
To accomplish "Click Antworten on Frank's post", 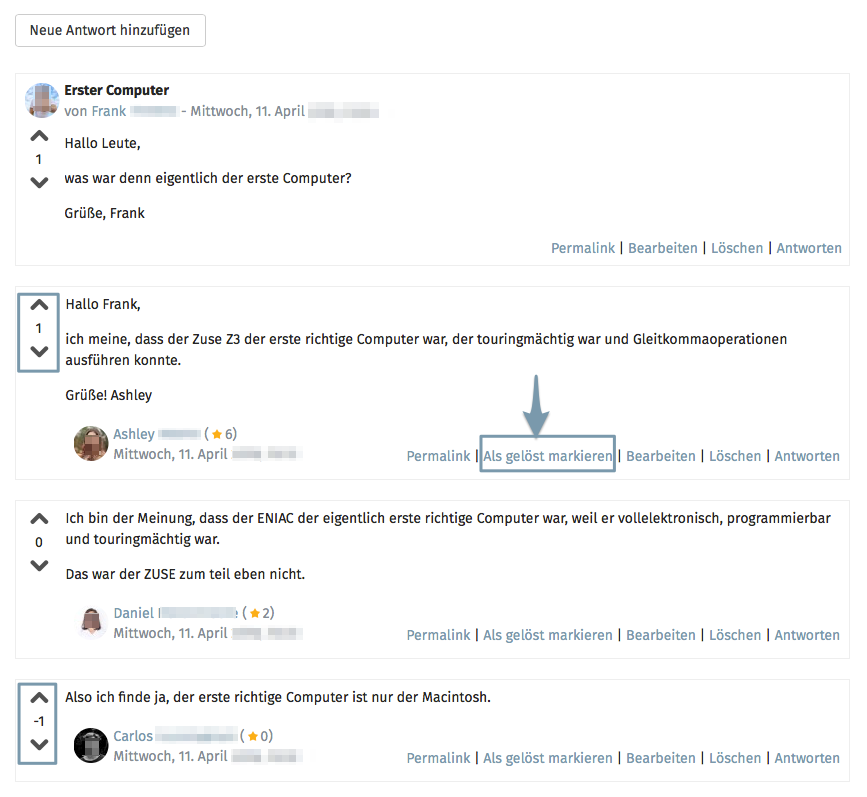I will (x=809, y=248).
